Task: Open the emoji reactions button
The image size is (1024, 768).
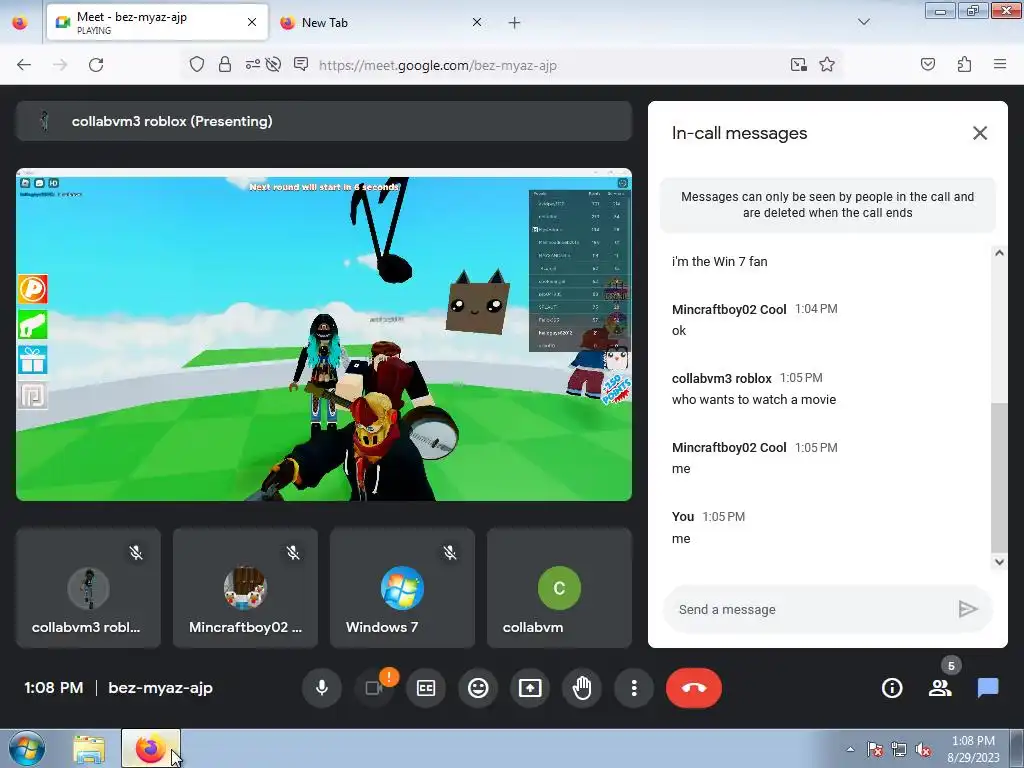Action: (x=478, y=688)
